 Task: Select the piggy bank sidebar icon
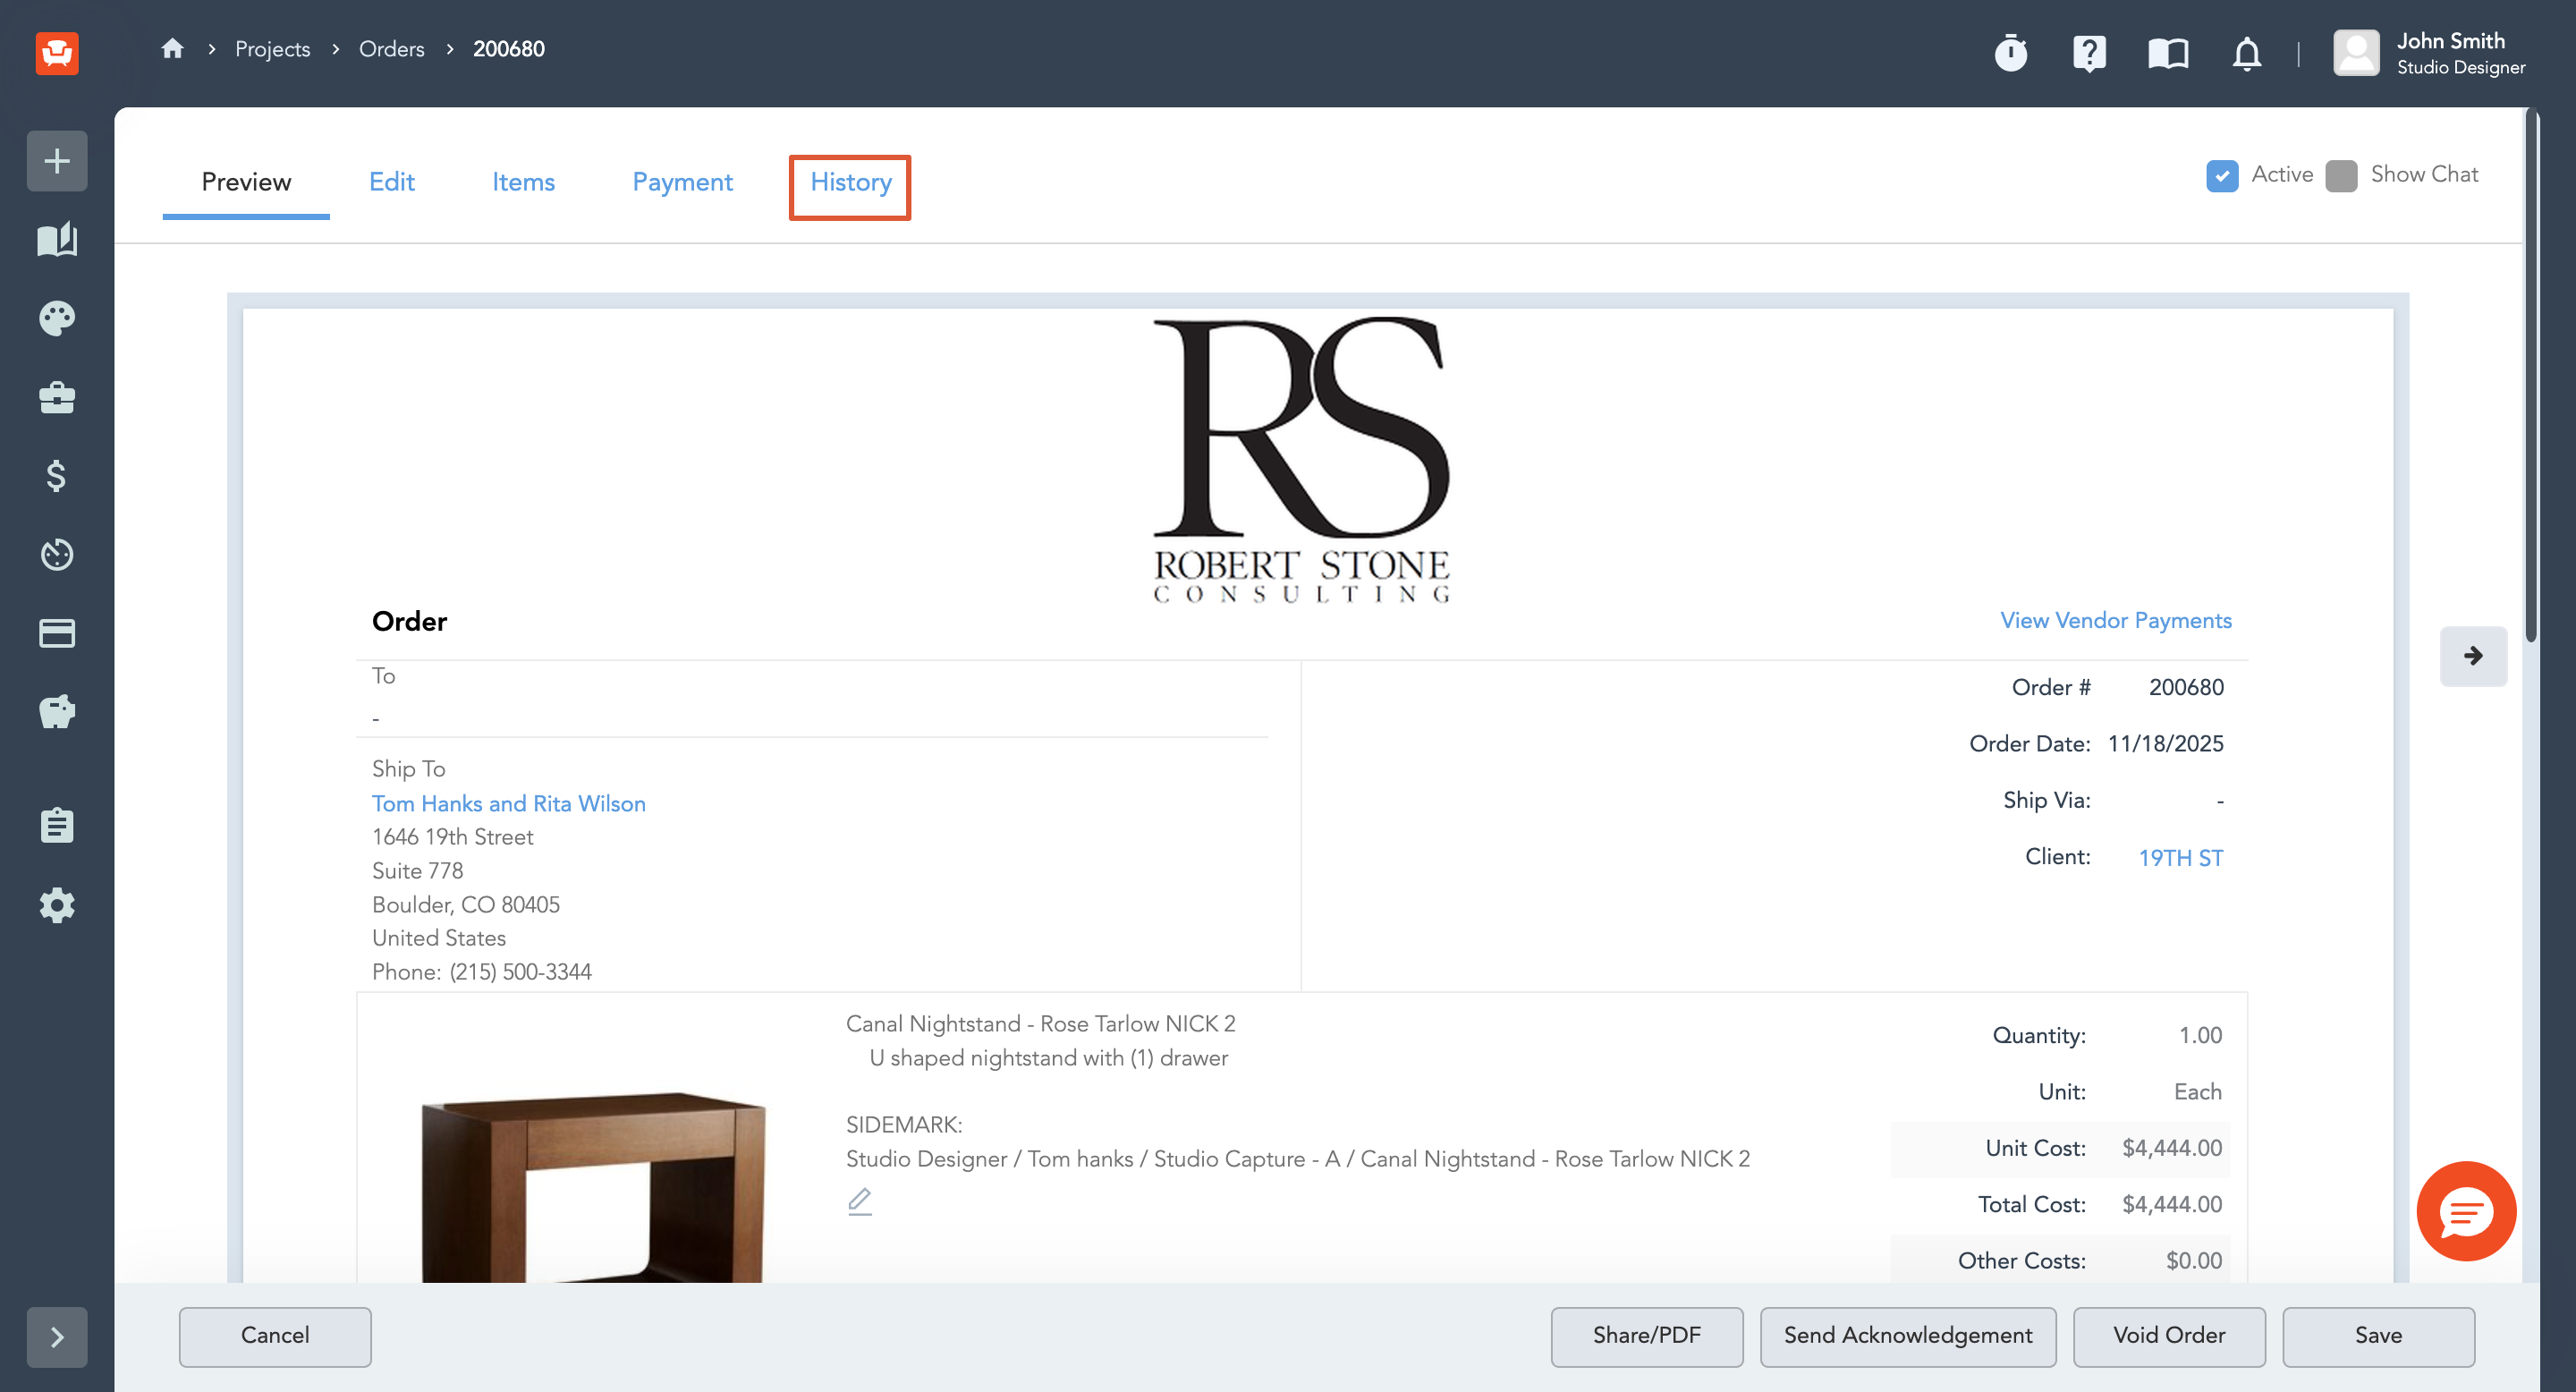coord(57,712)
